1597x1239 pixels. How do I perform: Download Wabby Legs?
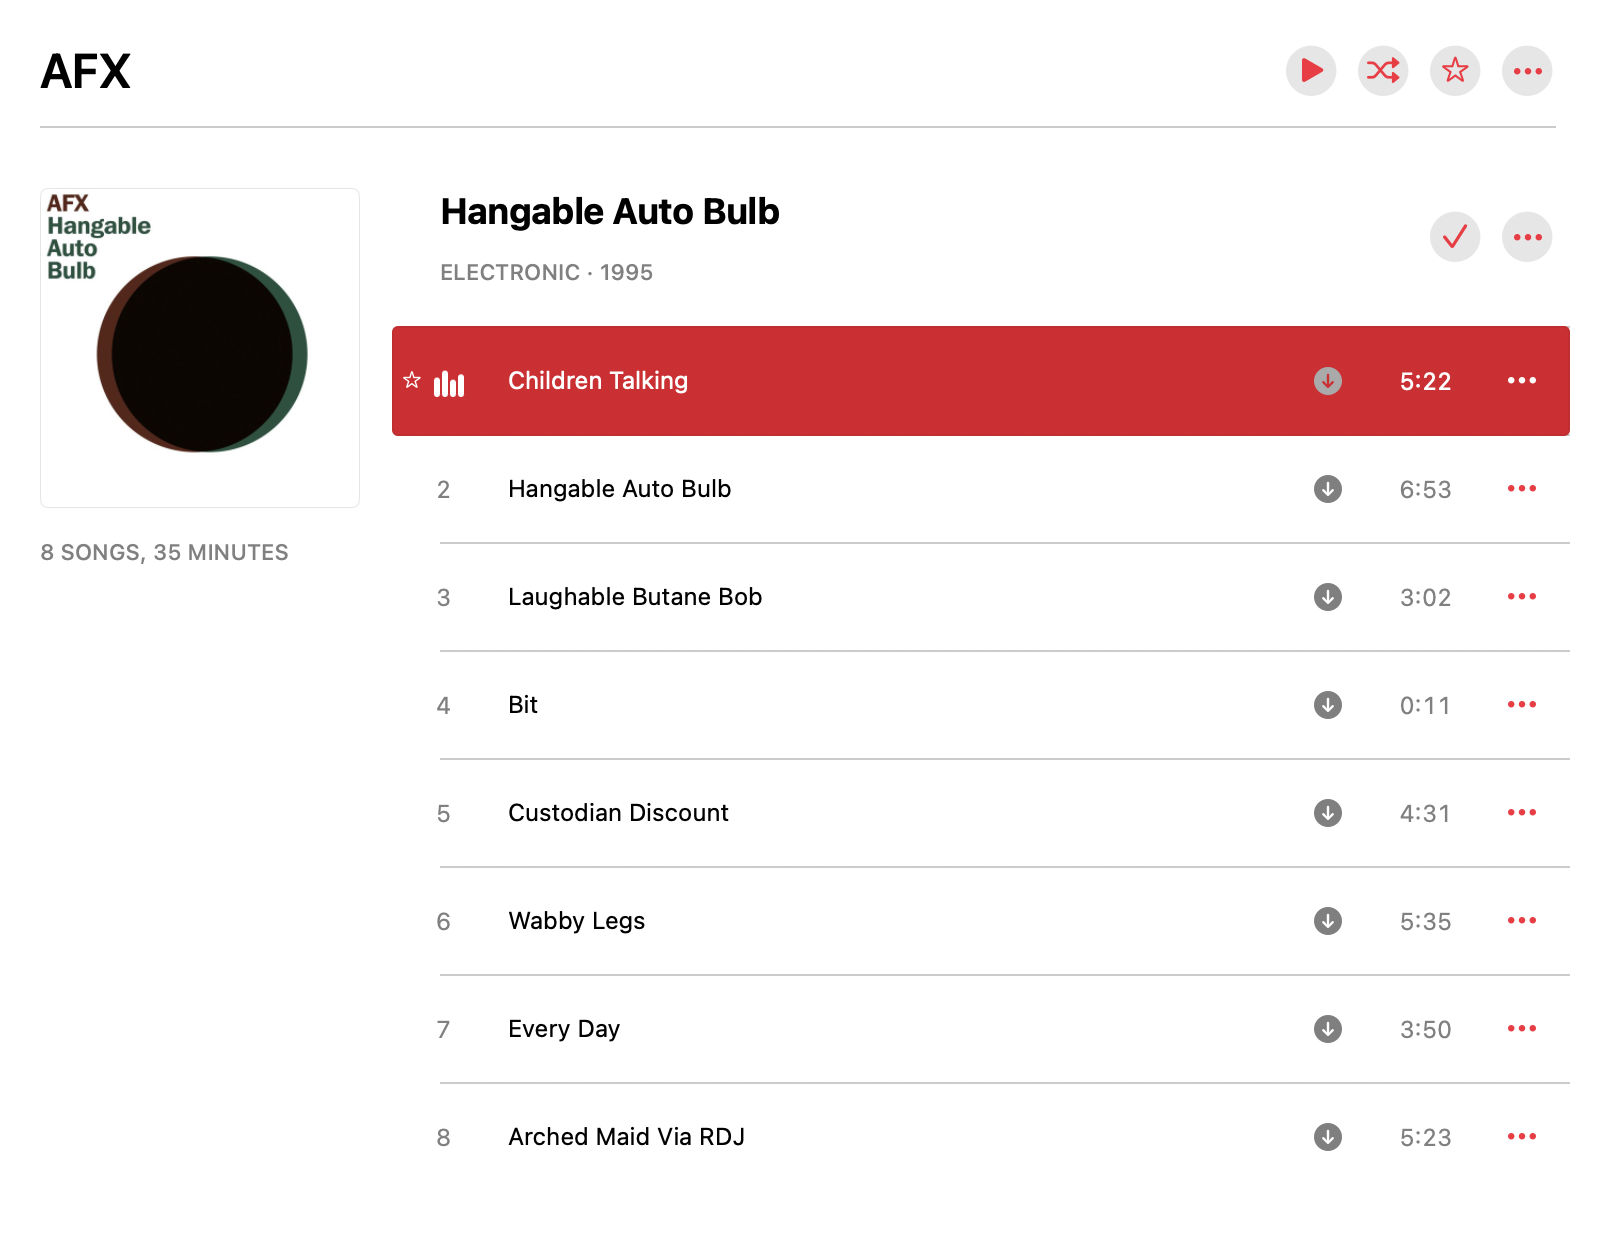click(1327, 921)
